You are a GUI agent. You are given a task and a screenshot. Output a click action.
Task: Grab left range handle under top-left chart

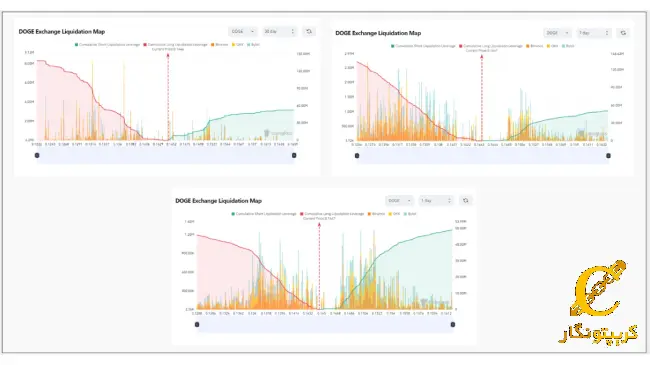click(37, 156)
